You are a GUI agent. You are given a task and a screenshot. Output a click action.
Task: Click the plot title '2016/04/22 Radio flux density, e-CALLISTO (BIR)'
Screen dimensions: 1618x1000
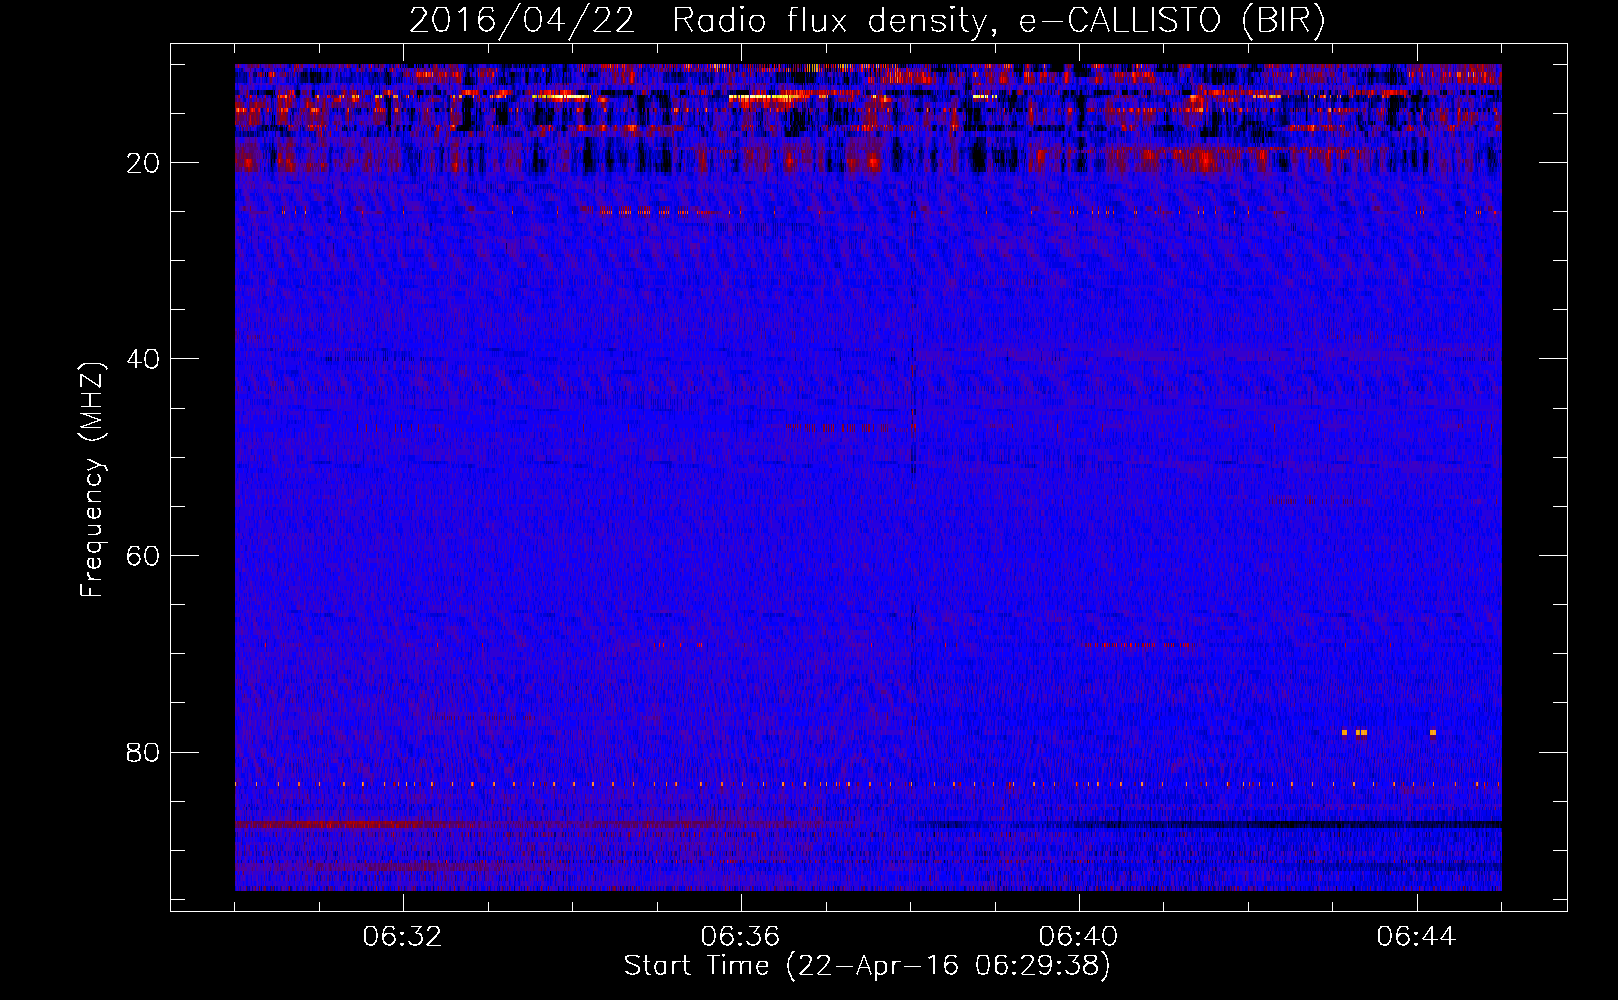(867, 21)
